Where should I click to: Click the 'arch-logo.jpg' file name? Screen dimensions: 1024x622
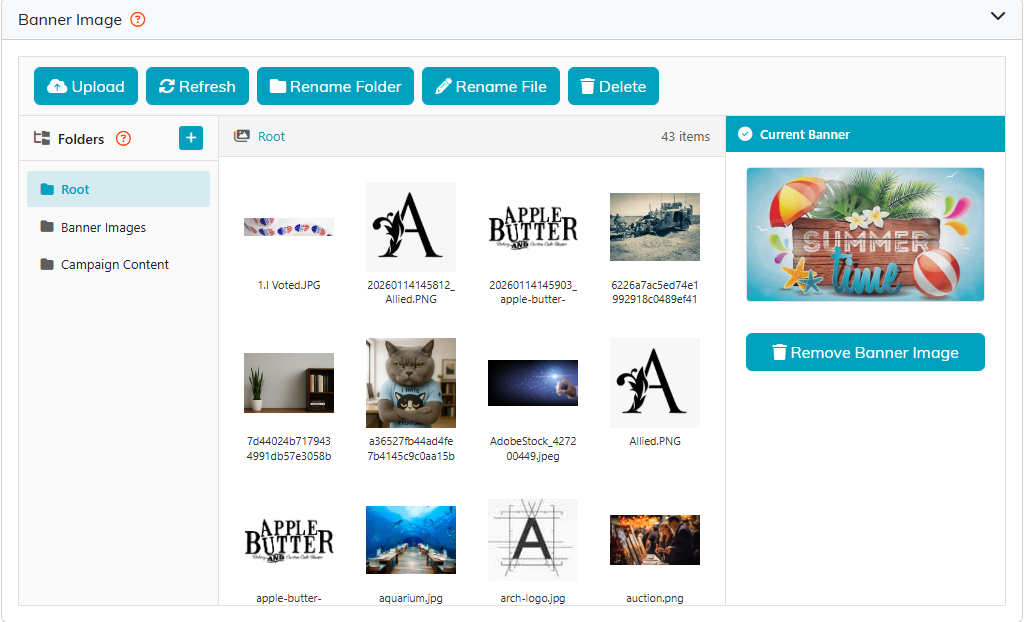[x=533, y=598]
